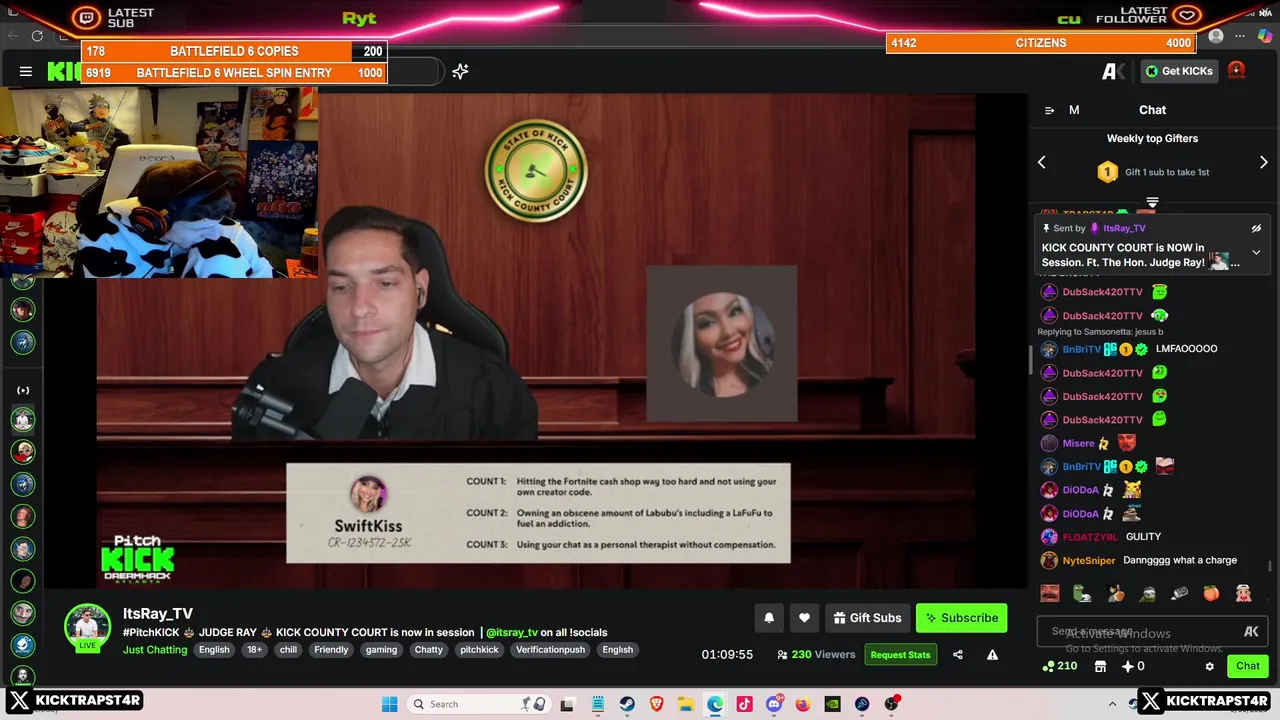Screen dimensions: 1280x720
Task: Collapse the chat panel with arrow icon
Action: tap(1049, 110)
